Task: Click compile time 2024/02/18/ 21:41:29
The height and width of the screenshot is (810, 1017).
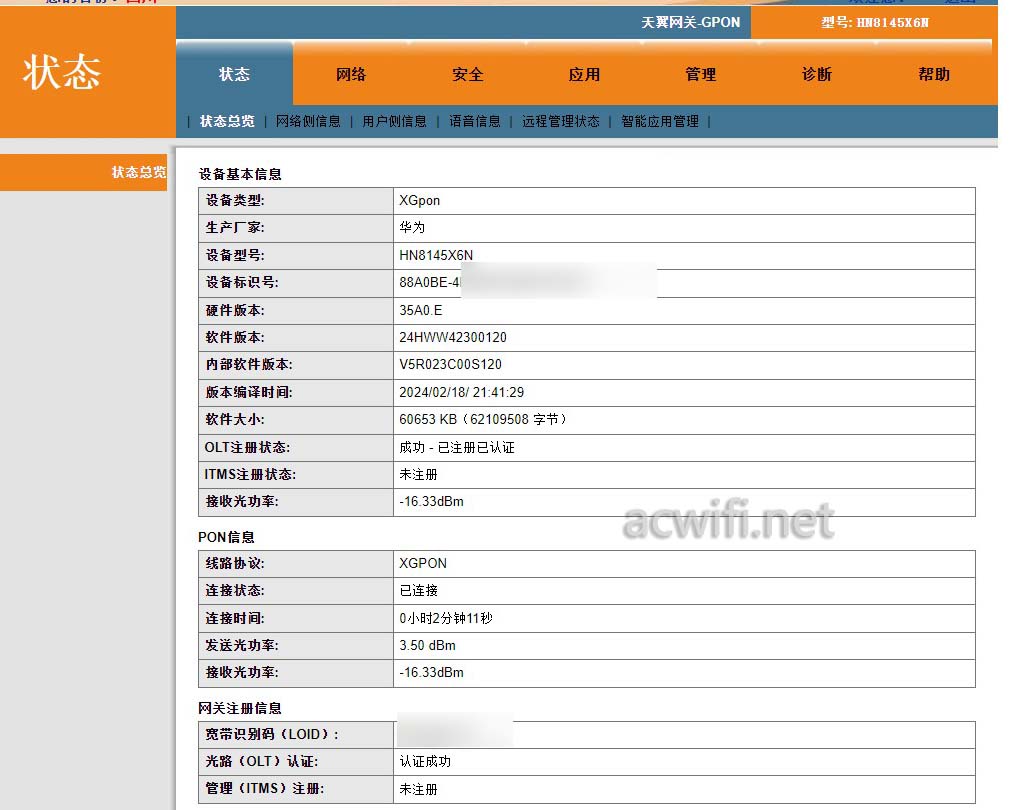Action: click(x=462, y=392)
